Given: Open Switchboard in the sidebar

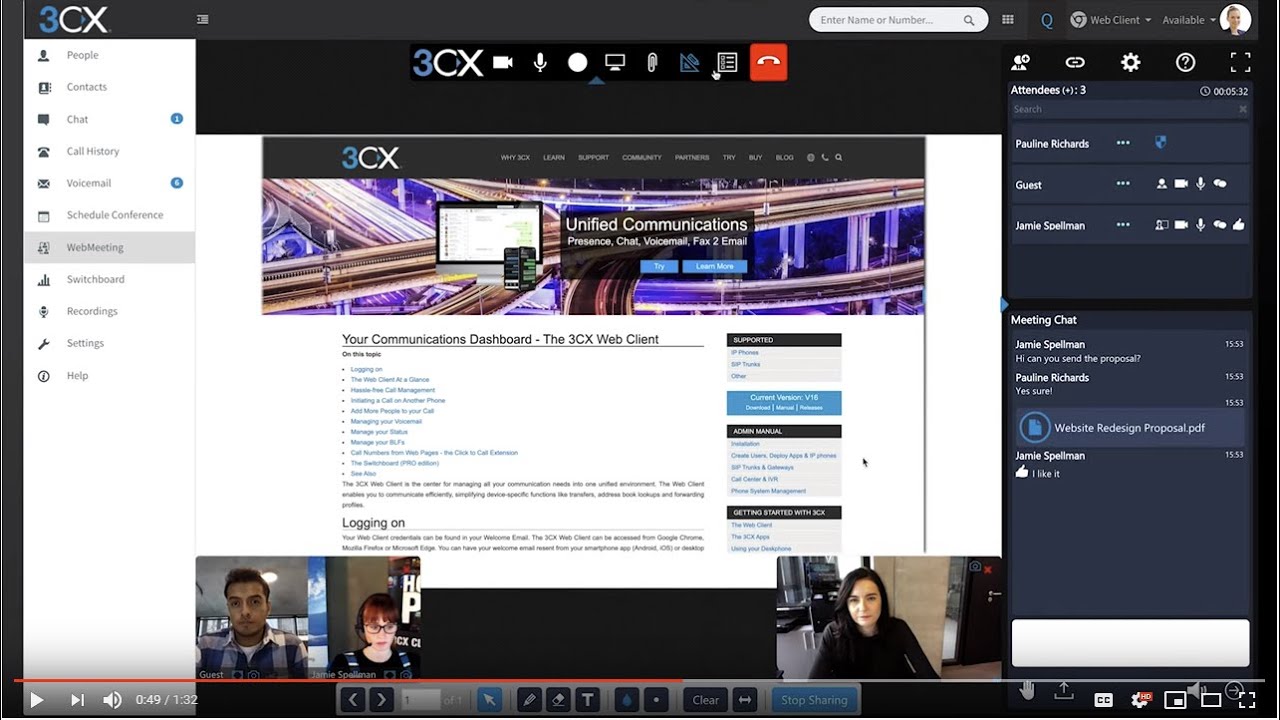Looking at the screenshot, I should coord(110,279).
